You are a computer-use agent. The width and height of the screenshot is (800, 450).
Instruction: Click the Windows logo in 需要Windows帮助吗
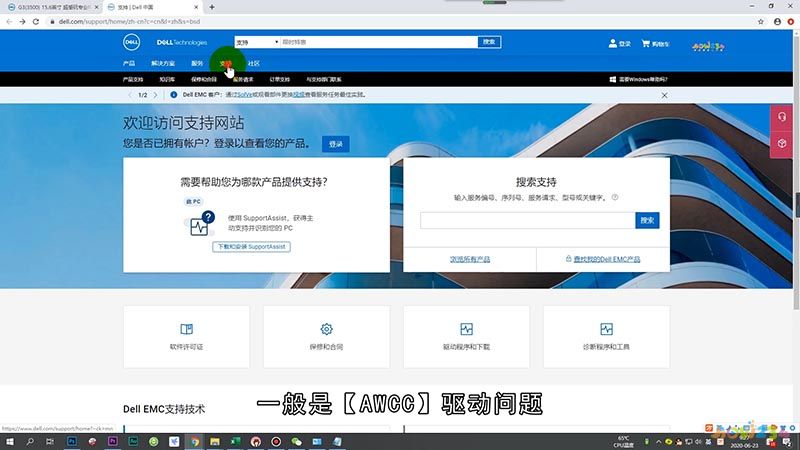pyautogui.click(x=612, y=80)
